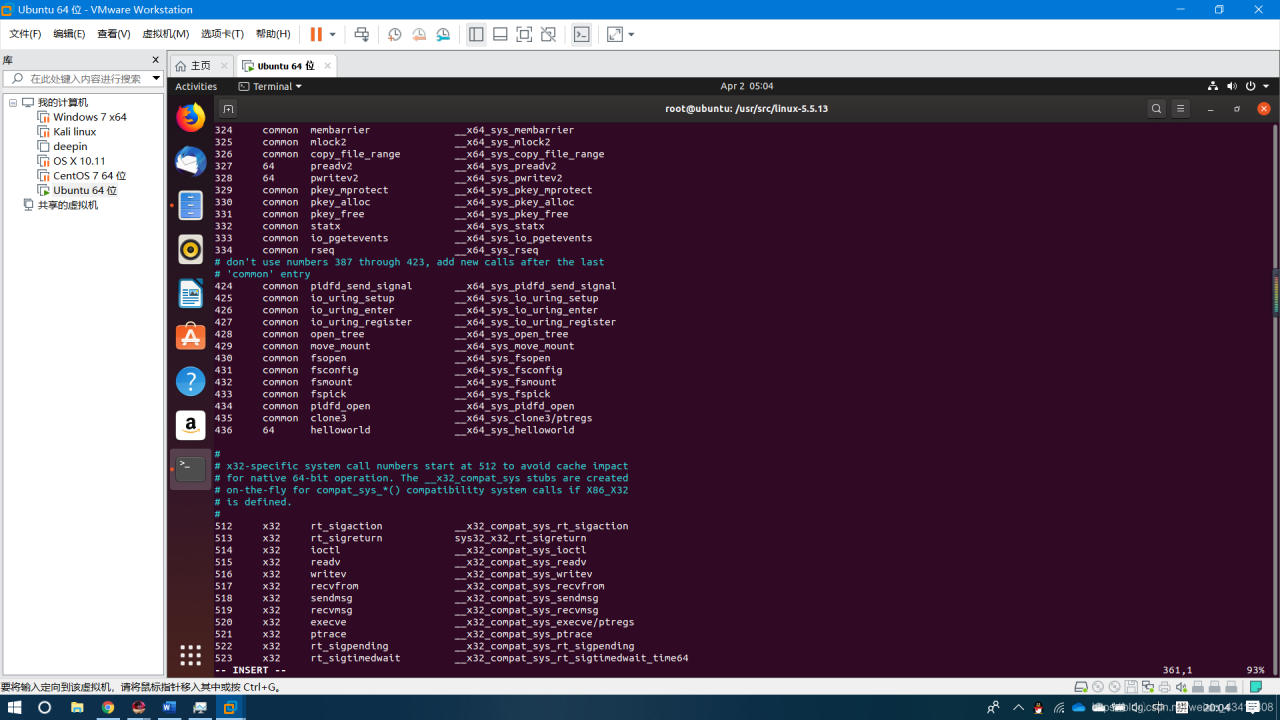
Task: Toggle the console view toolbar icon
Action: (581, 34)
